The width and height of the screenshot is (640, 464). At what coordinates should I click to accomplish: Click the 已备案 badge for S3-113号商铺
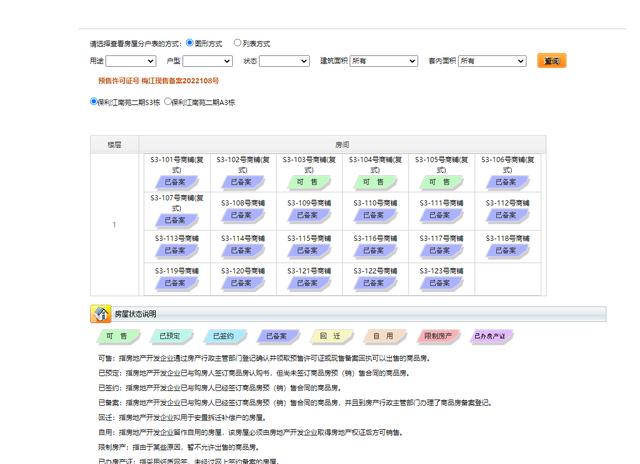tap(176, 251)
